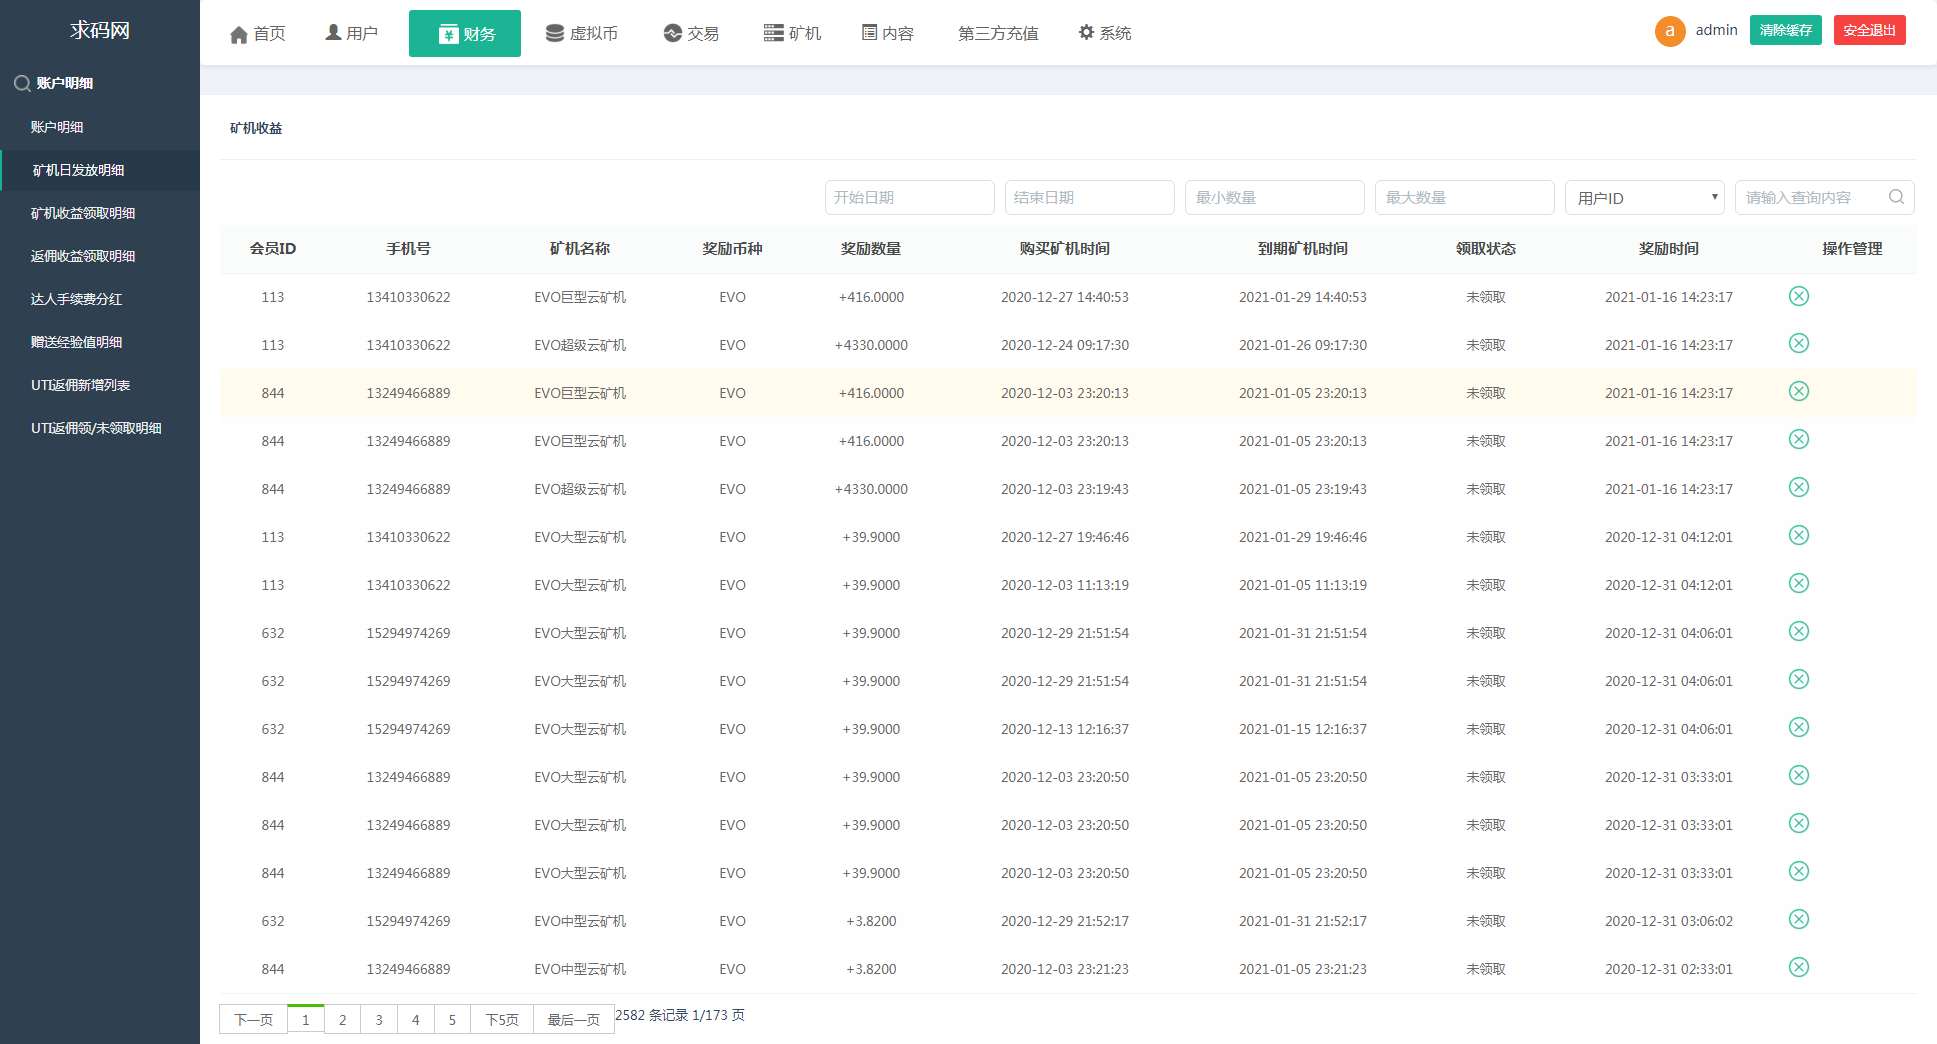
Task: Open 用户 user menu
Action: pyautogui.click(x=351, y=33)
